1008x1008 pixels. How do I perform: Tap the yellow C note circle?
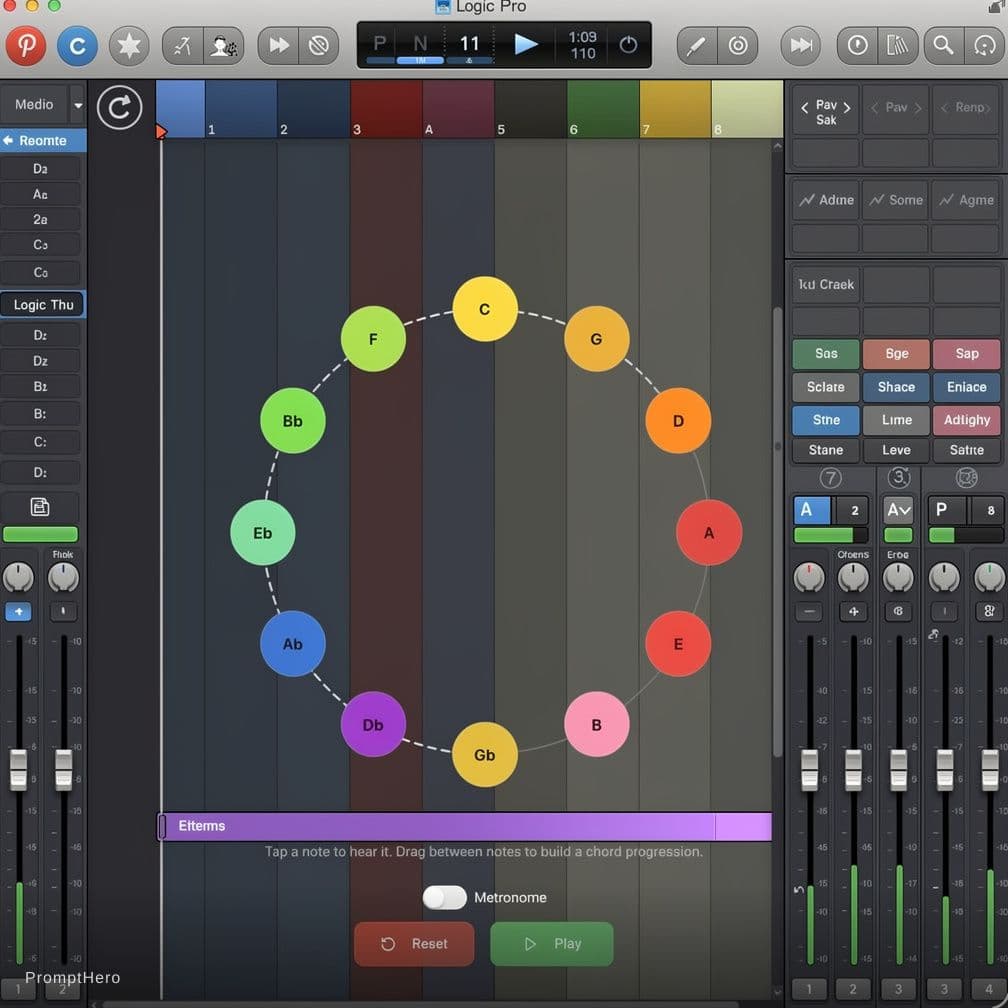[x=485, y=309]
